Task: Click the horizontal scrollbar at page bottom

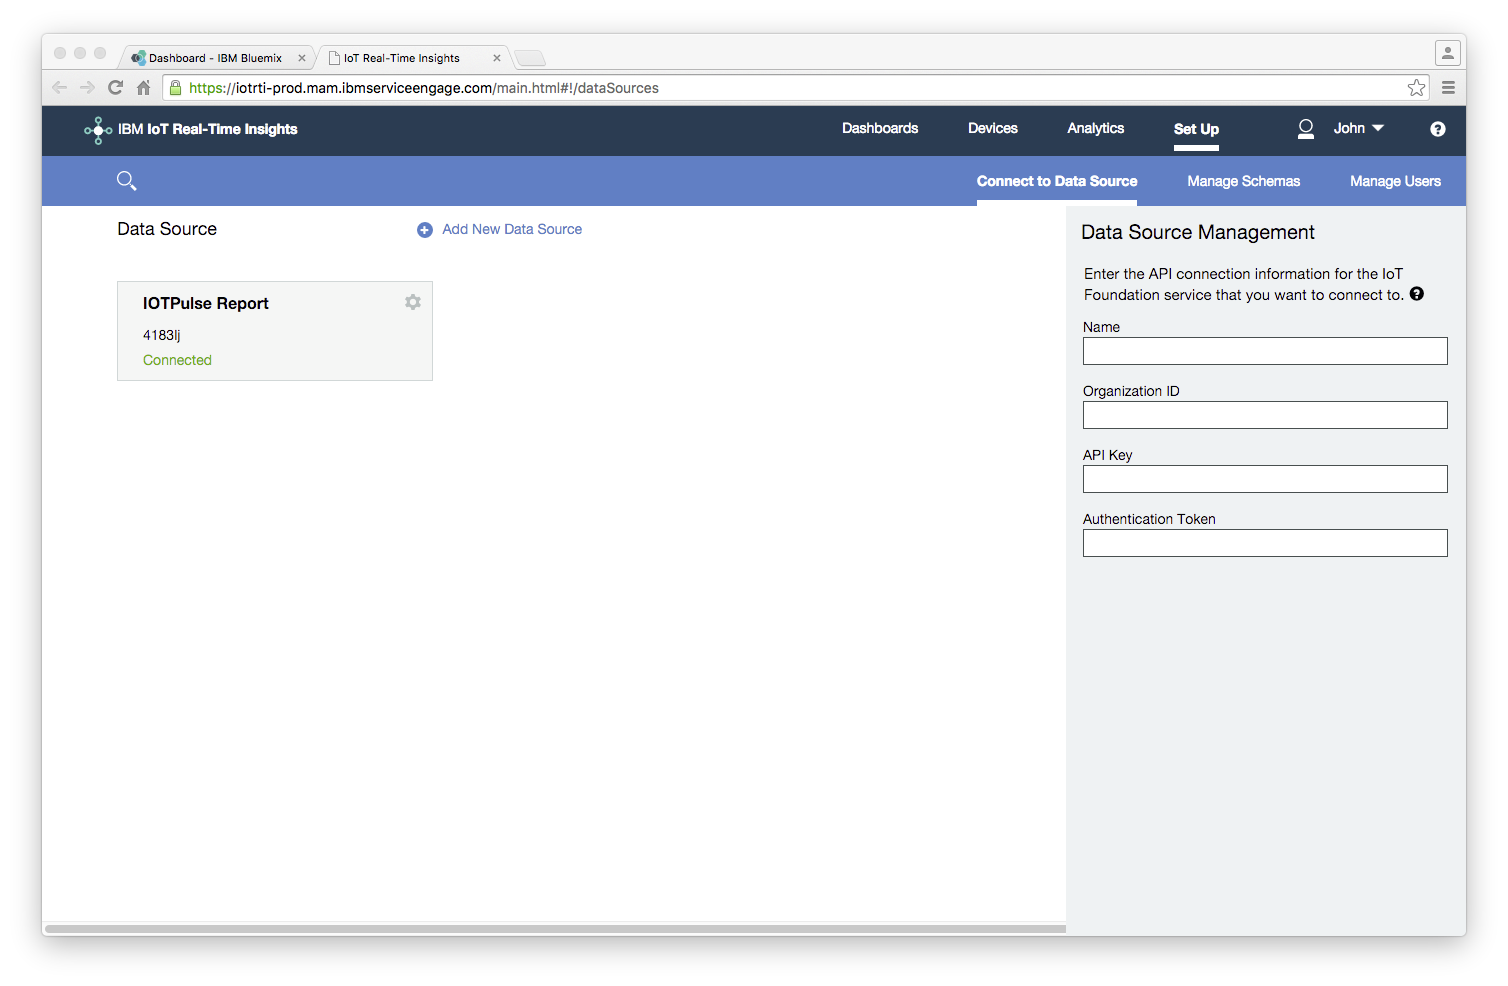Action: point(556,929)
